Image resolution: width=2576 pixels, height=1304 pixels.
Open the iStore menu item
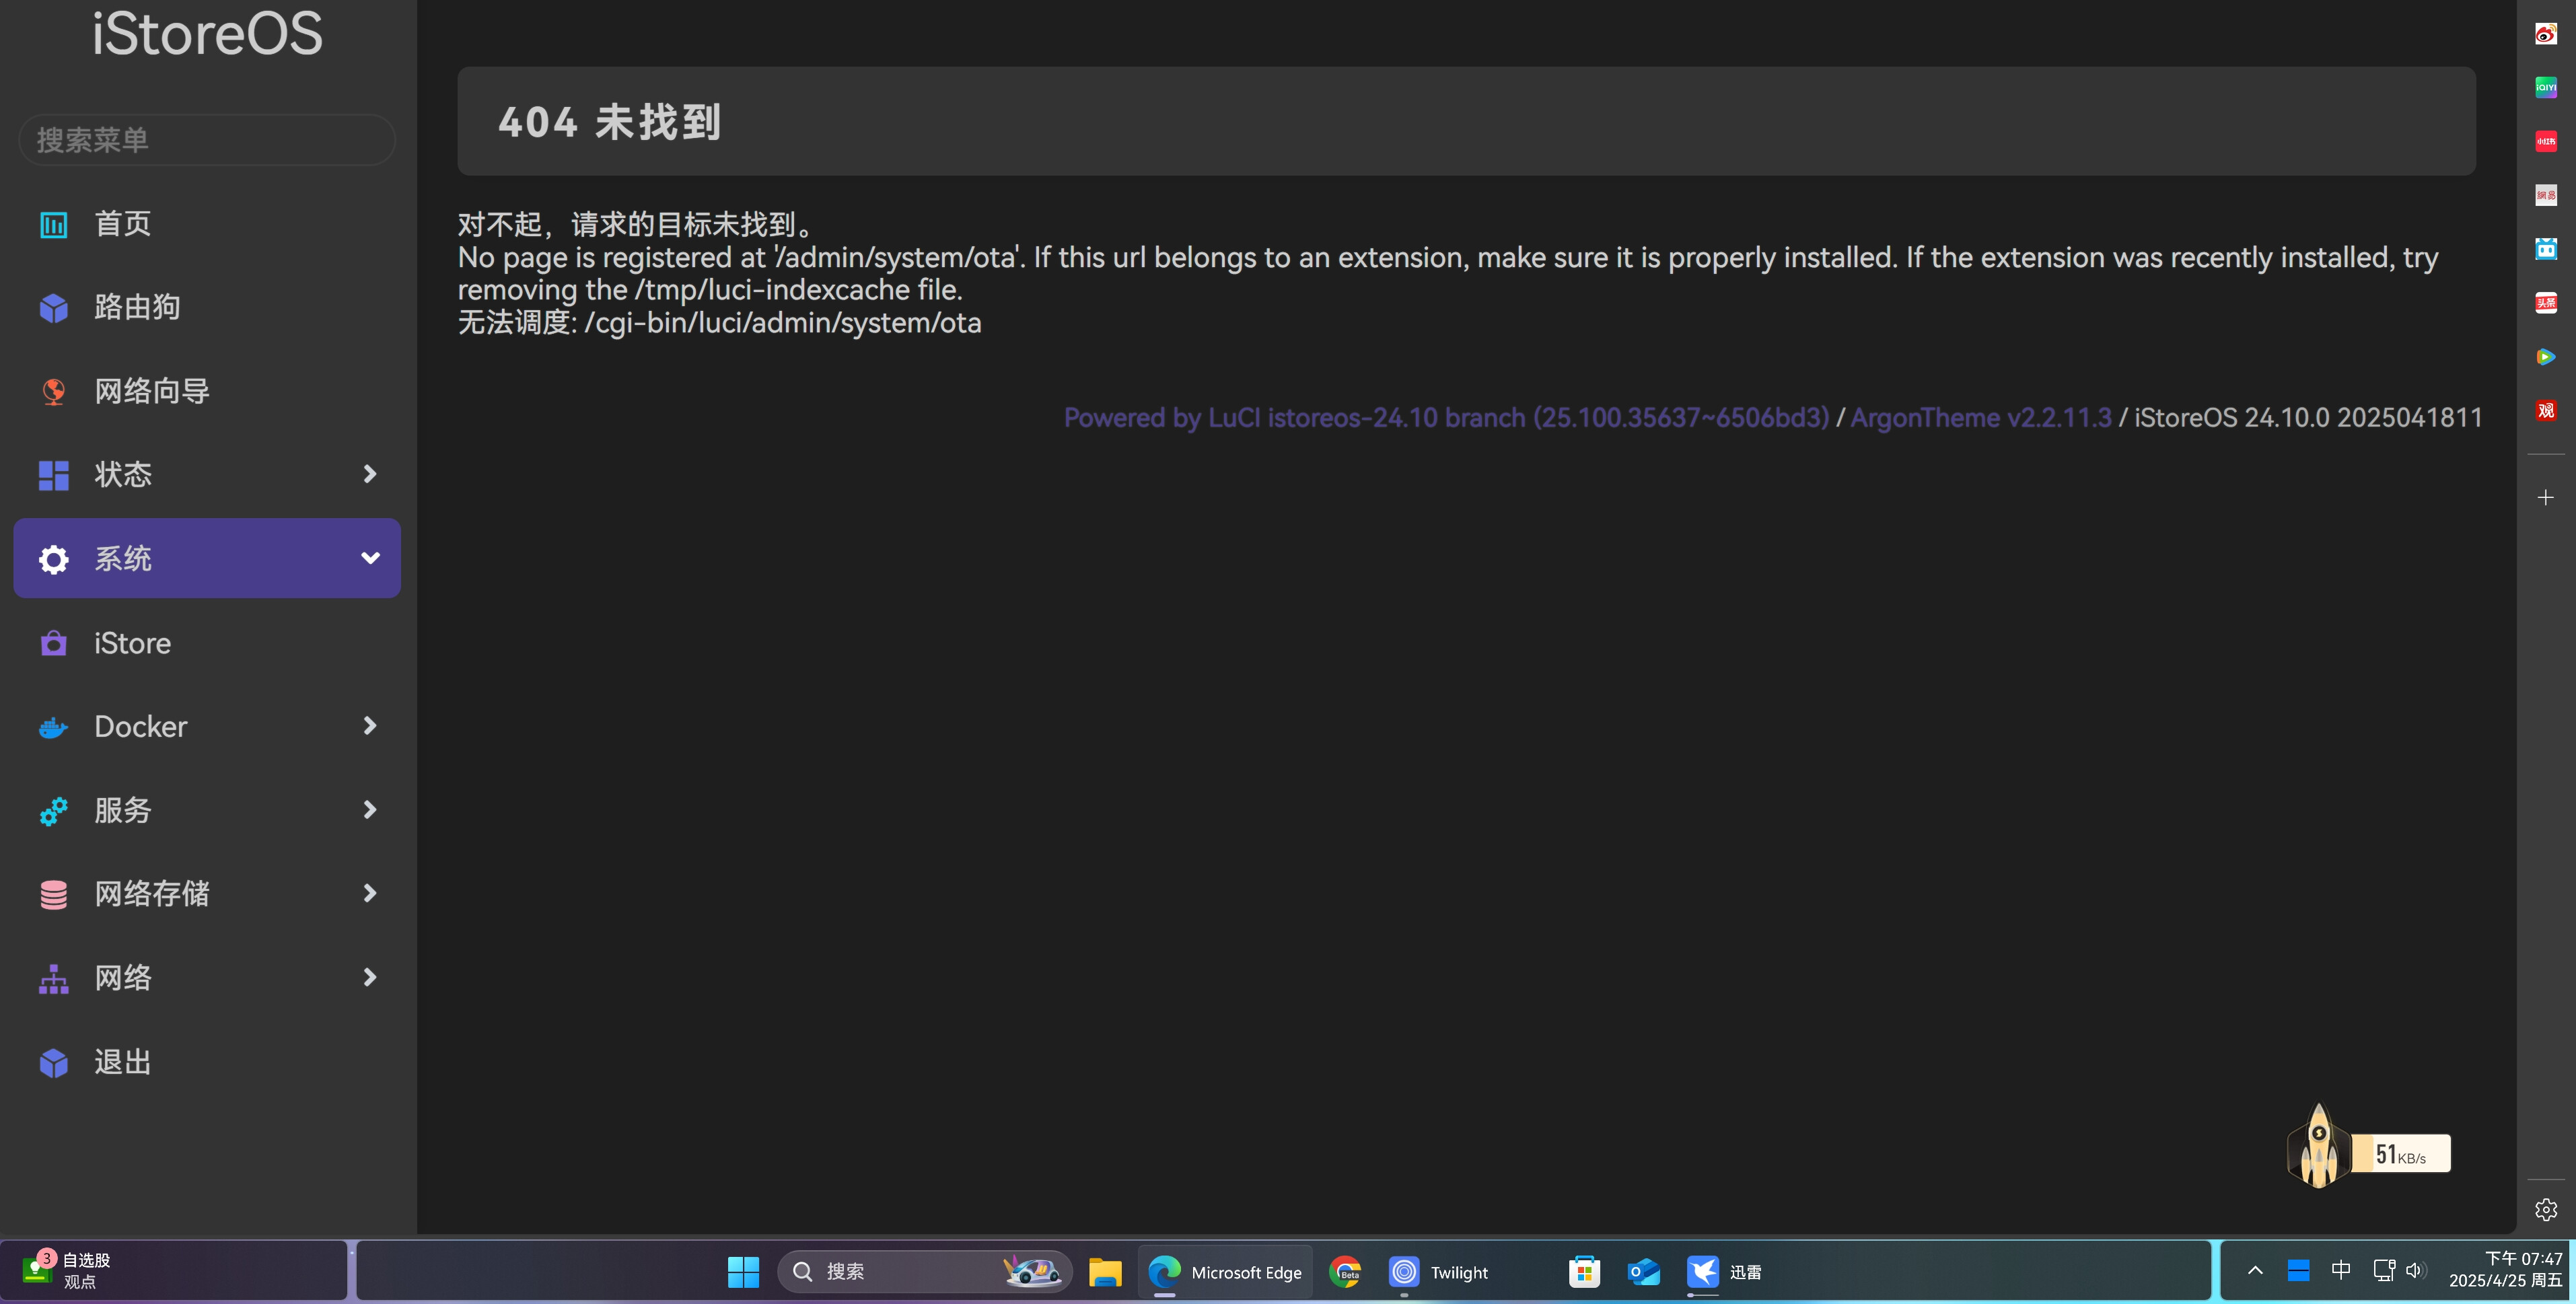coord(132,643)
